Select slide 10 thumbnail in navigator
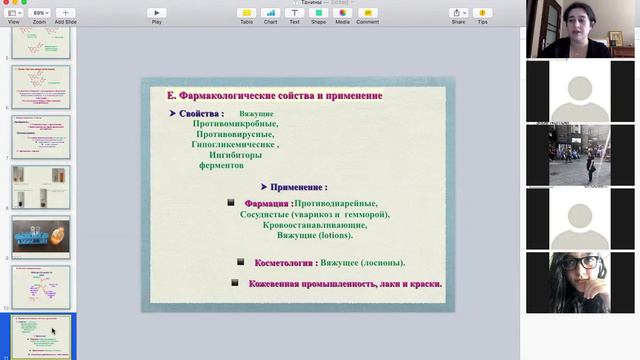The height and width of the screenshot is (360, 640). 41,287
